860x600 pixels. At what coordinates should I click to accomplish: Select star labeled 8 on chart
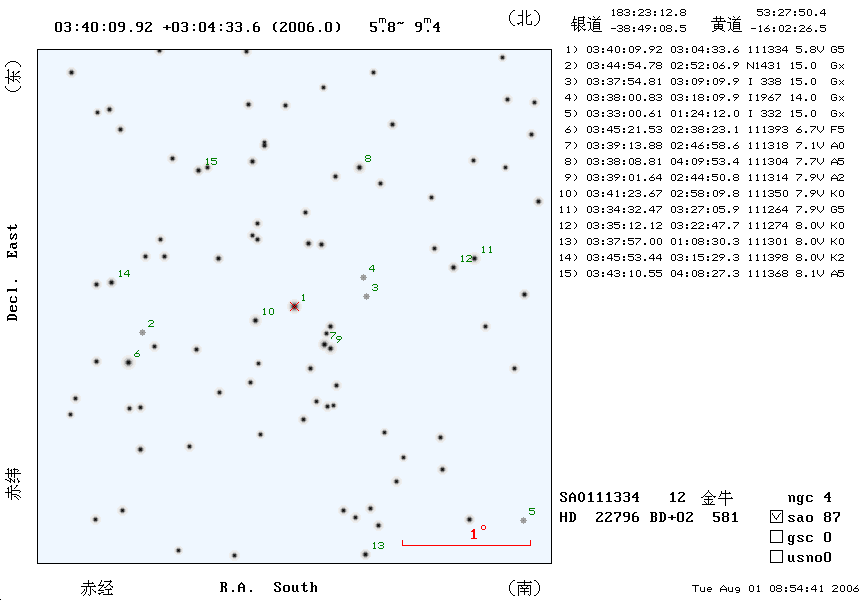(x=359, y=167)
